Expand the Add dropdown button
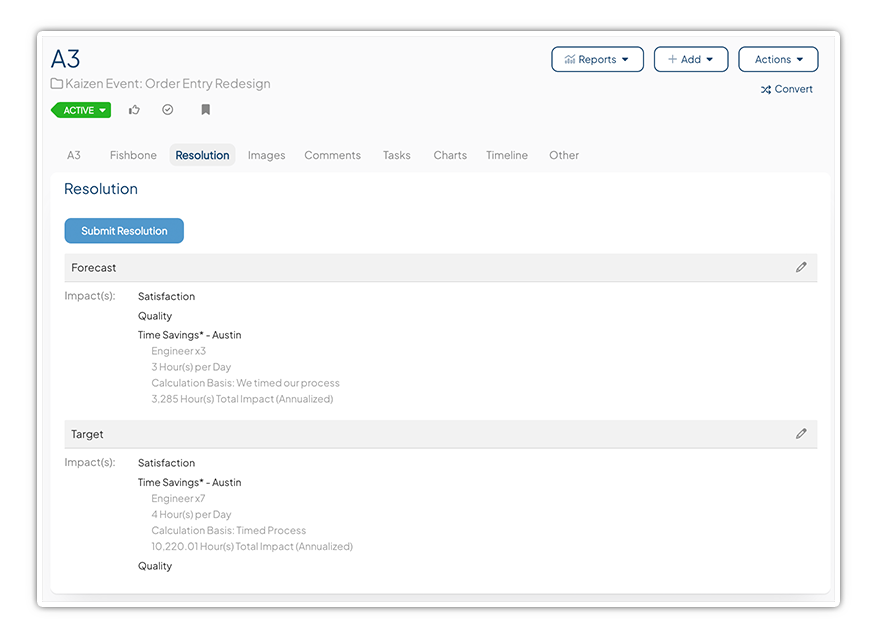 690,60
